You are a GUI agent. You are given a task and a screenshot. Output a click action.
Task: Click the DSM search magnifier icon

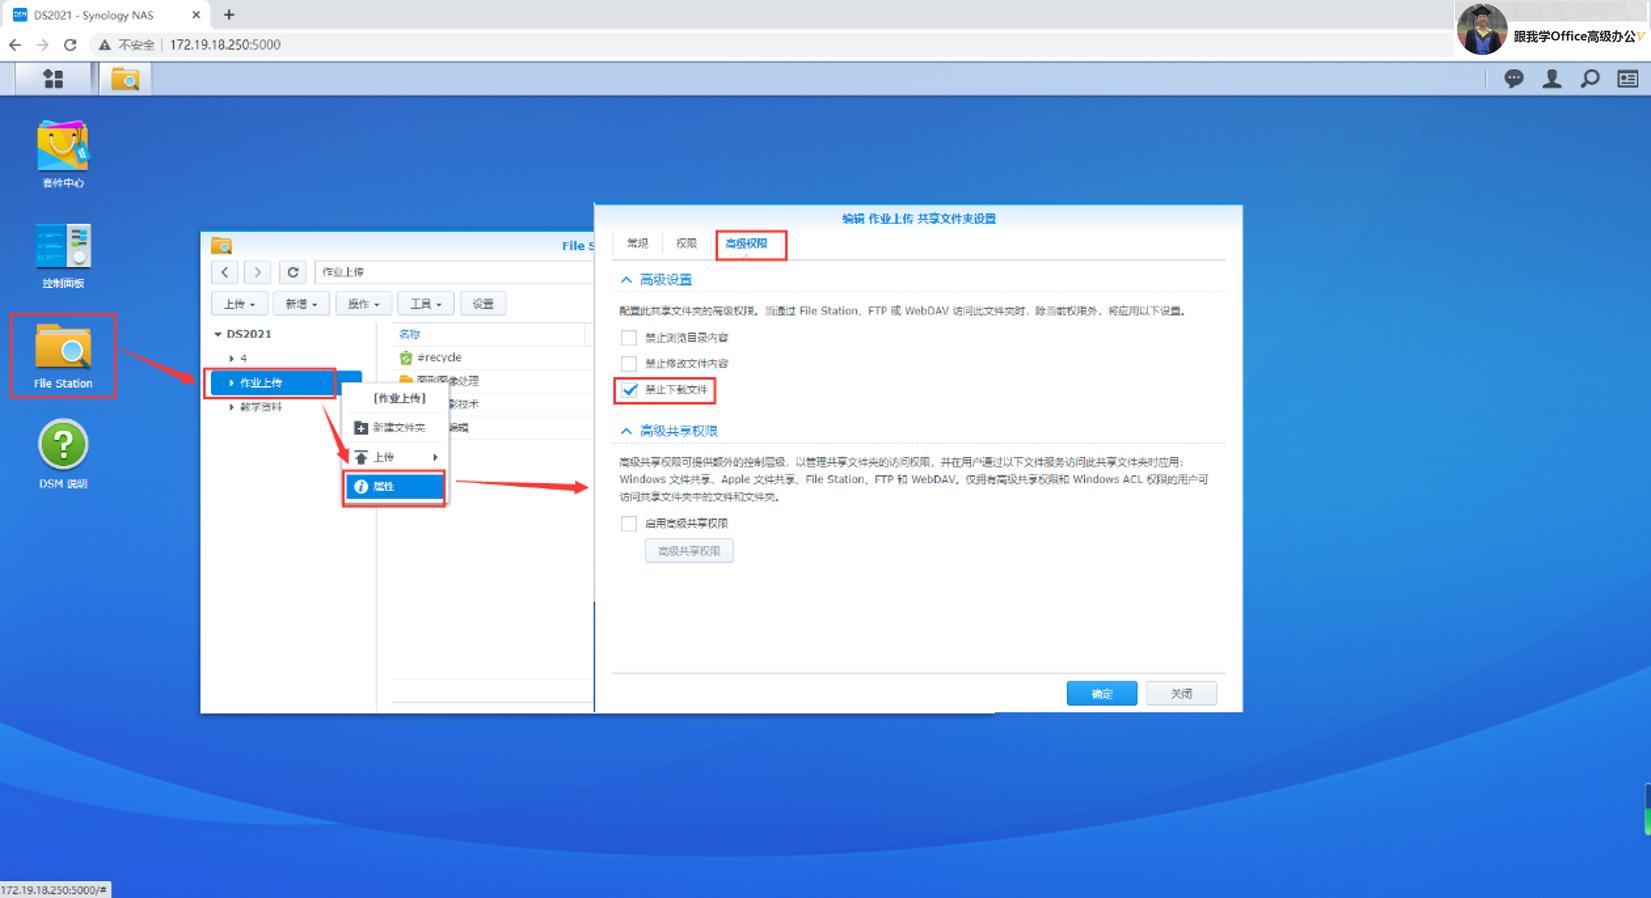[1590, 79]
